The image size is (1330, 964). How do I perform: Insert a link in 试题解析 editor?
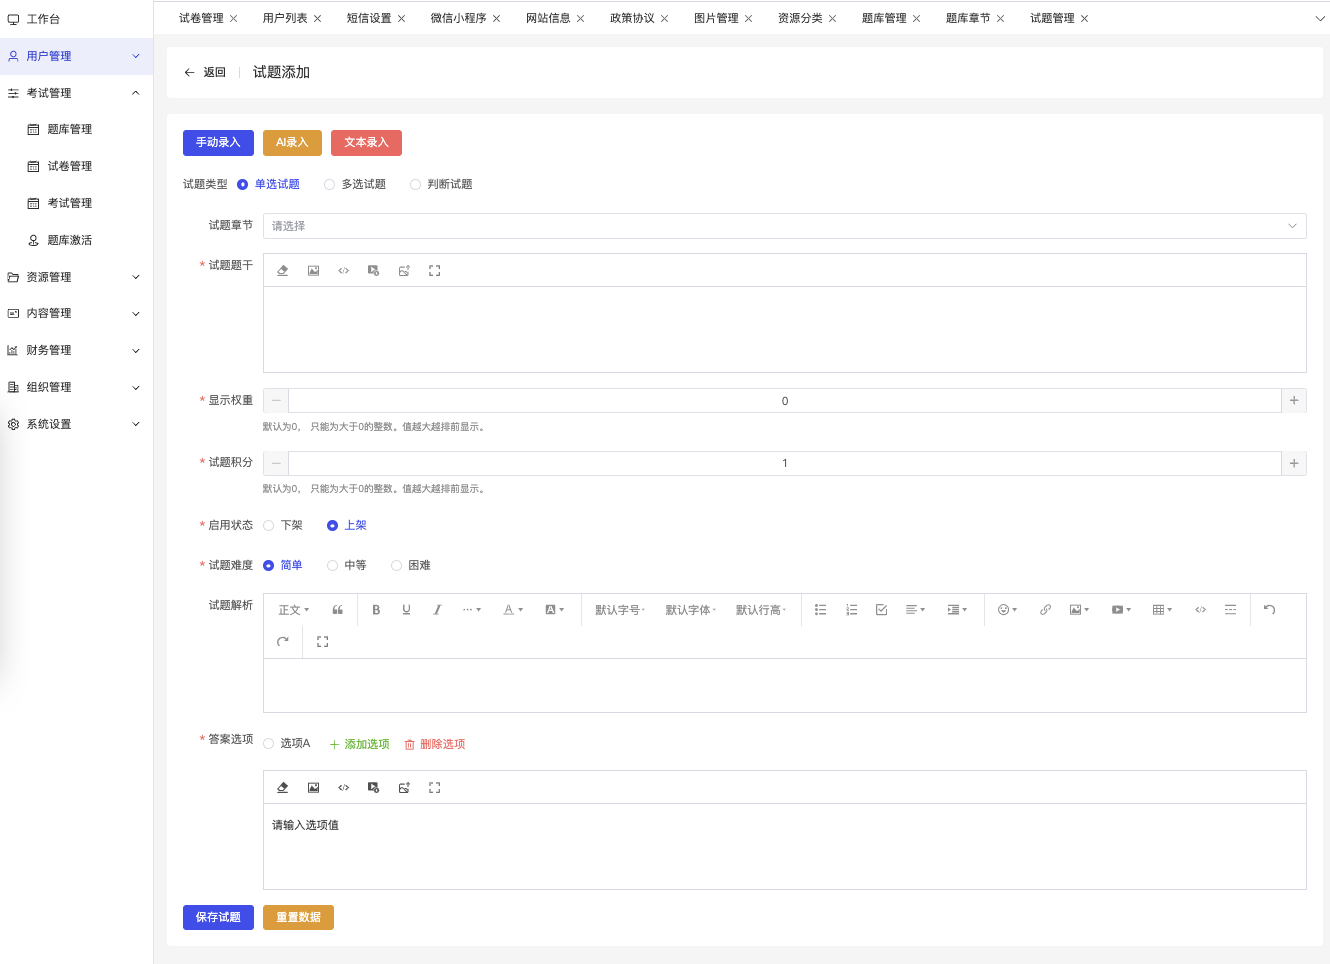[1045, 610]
